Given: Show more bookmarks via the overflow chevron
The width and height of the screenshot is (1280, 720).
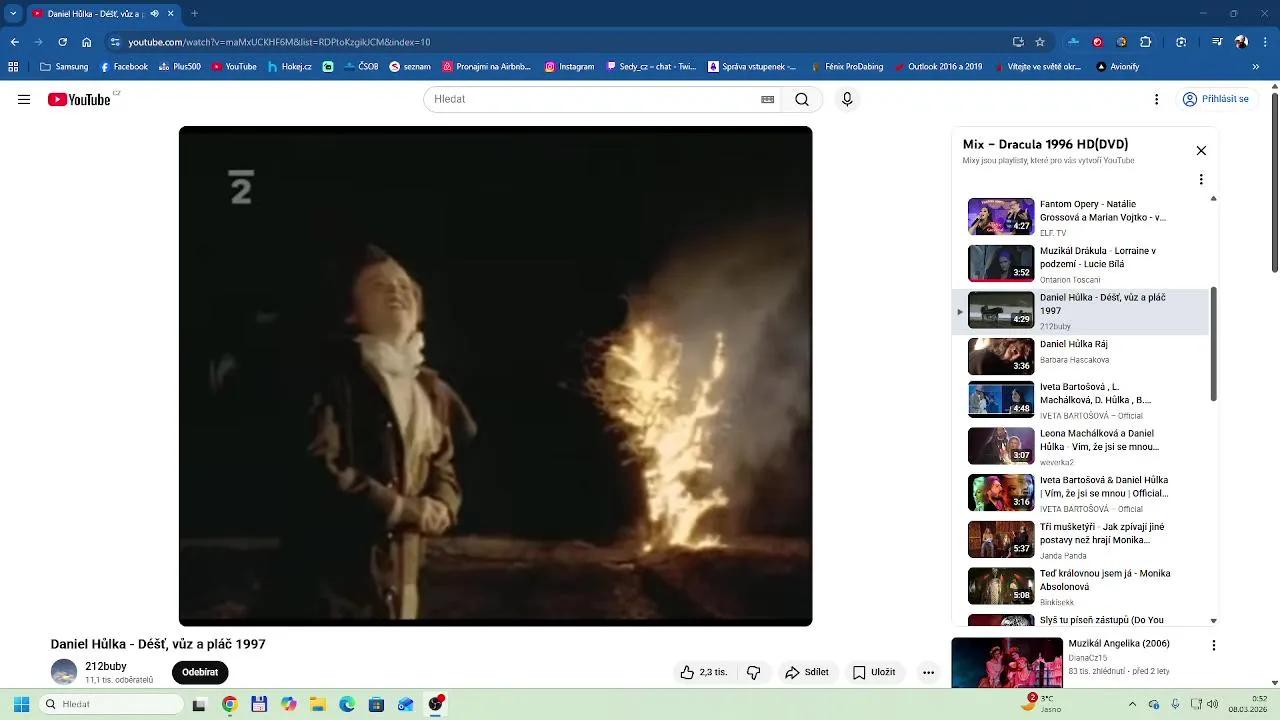Looking at the screenshot, I should coord(1256,67).
